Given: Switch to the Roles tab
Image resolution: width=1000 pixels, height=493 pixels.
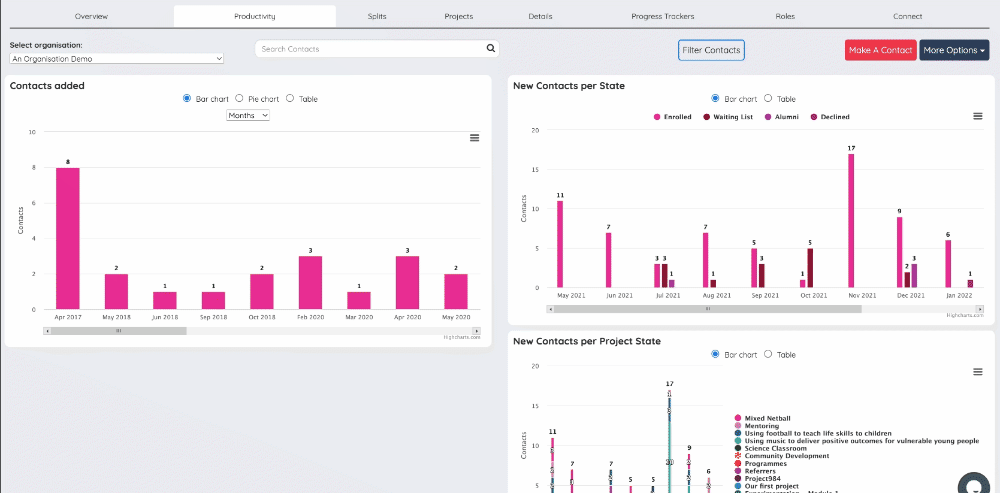Looking at the screenshot, I should (x=785, y=16).
